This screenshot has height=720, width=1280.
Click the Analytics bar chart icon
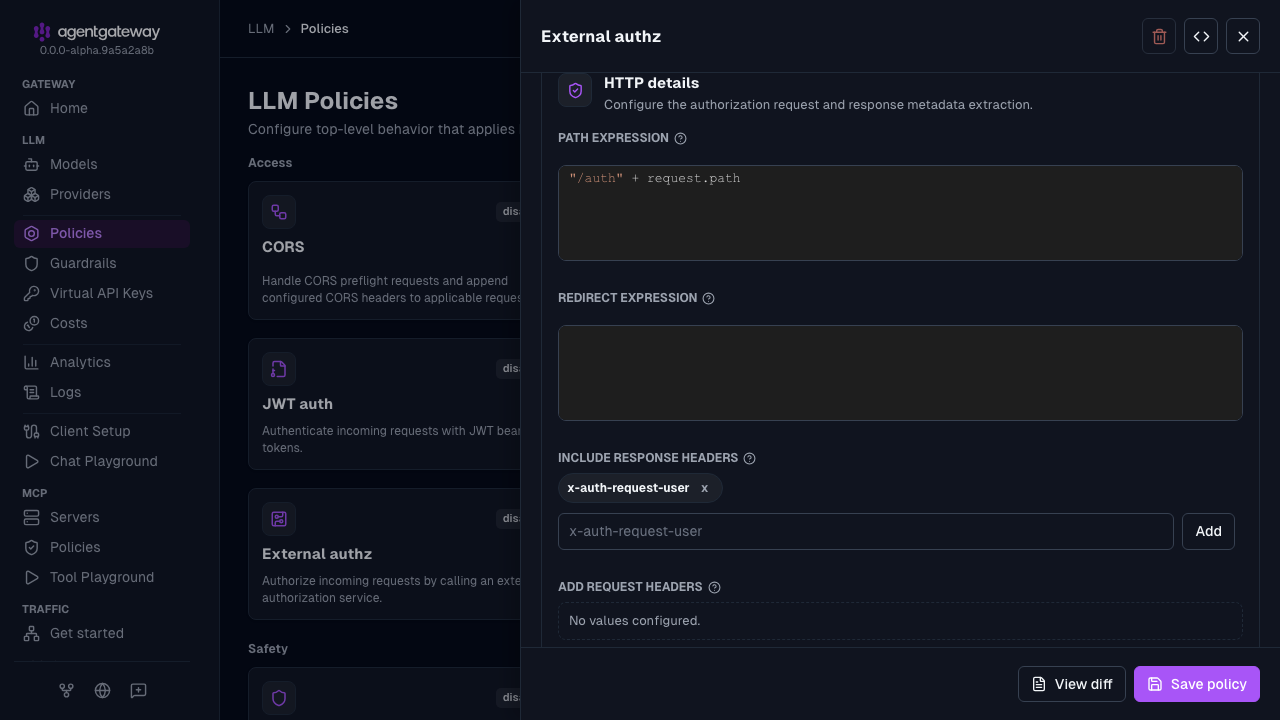click(31, 362)
